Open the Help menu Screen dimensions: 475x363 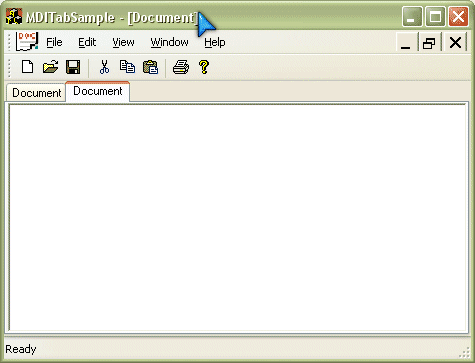coord(215,42)
